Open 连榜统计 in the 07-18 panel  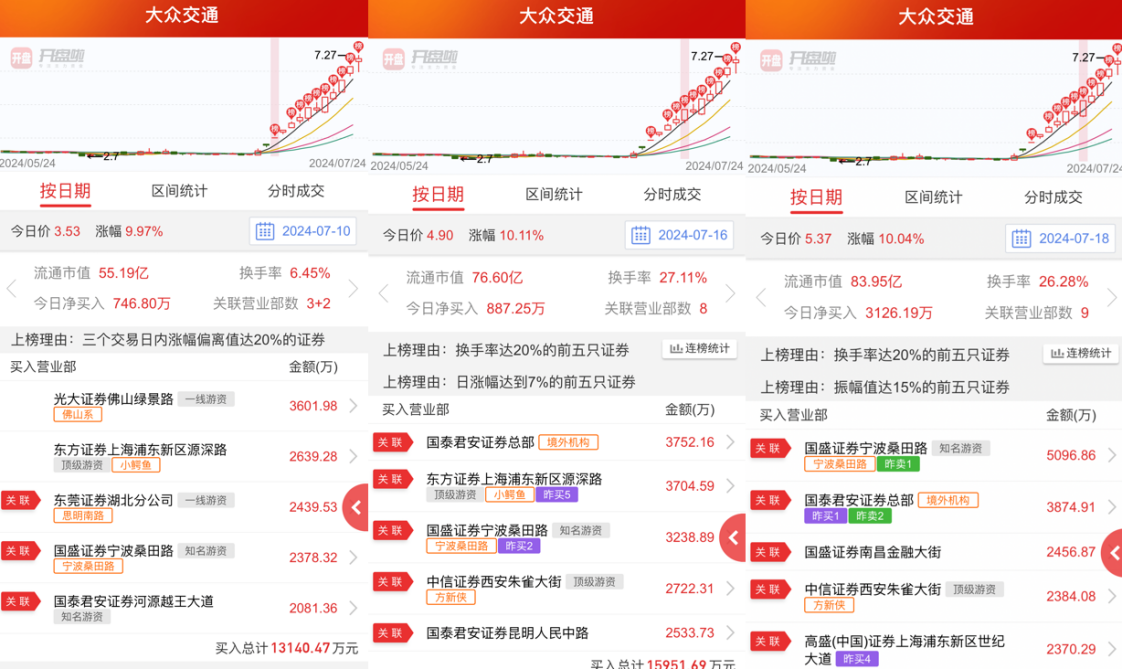click(x=1080, y=353)
